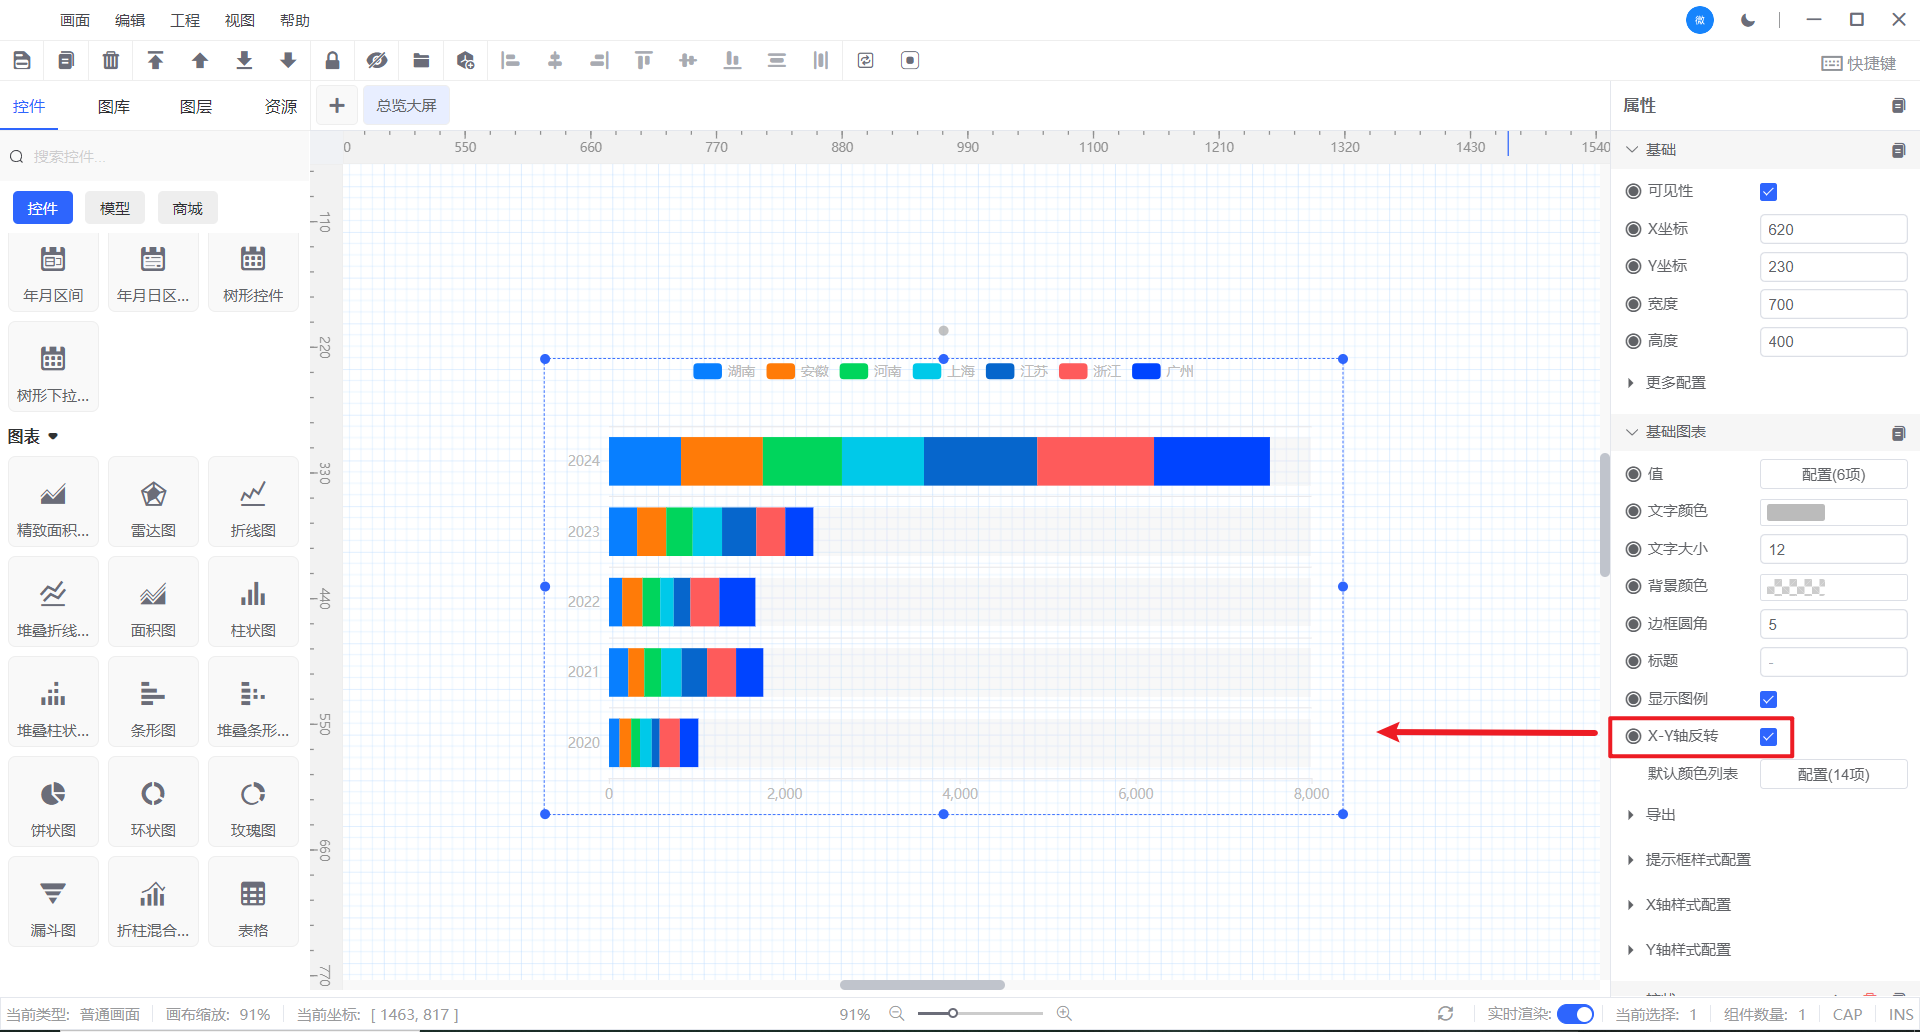Viewport: 1920px width, 1032px height.
Task: Click the 配置(6项) value button
Action: (1832, 474)
